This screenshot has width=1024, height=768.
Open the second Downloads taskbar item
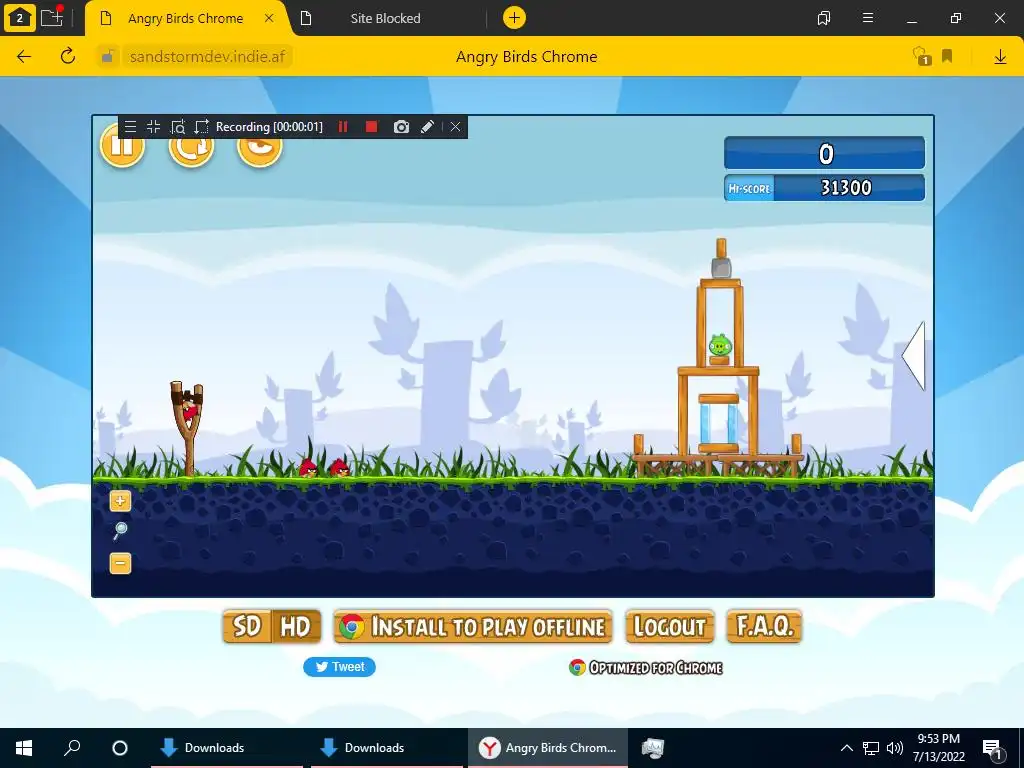(387, 748)
